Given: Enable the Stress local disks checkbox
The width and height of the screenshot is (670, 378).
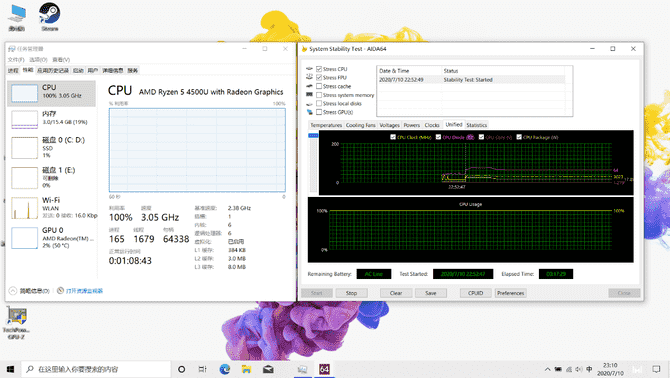Looking at the screenshot, I should pyautogui.click(x=319, y=103).
